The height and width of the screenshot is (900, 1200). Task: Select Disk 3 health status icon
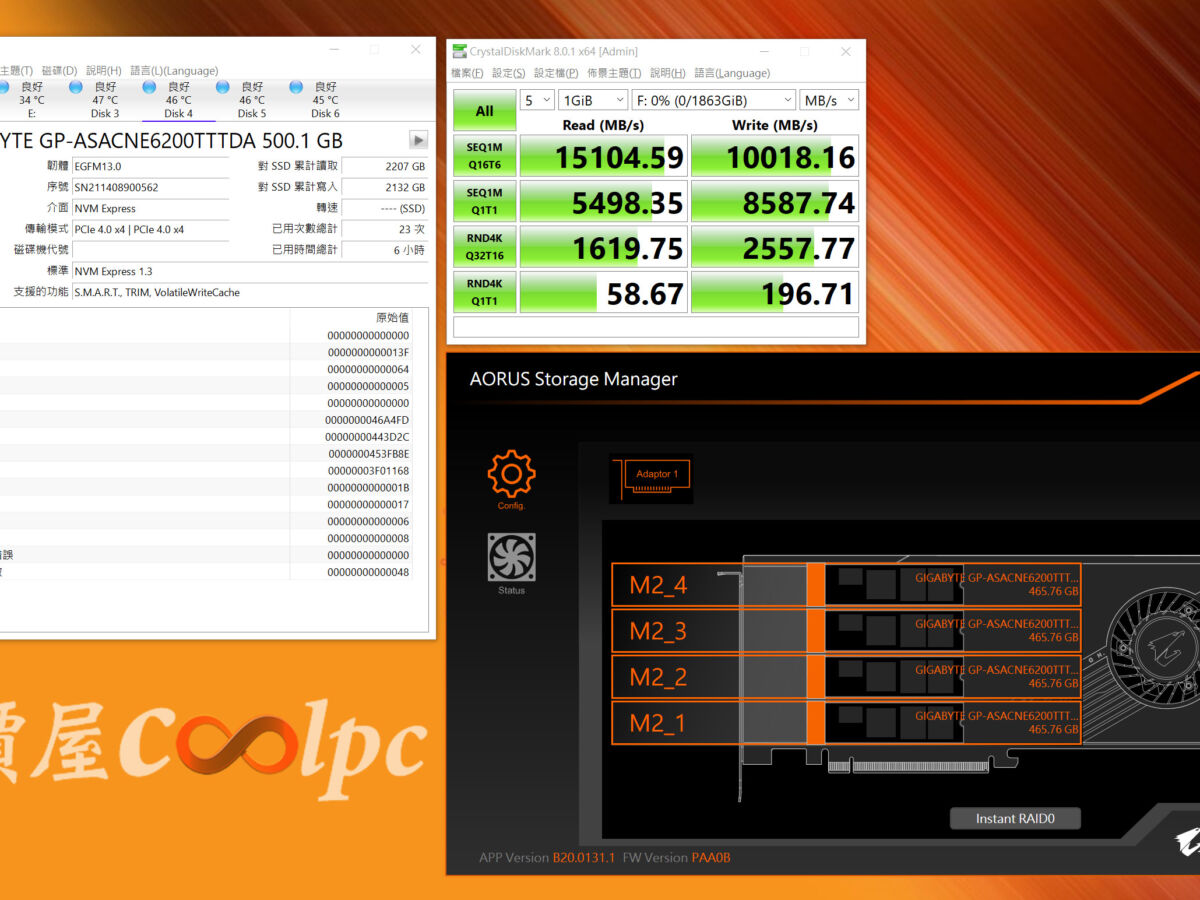(75, 87)
